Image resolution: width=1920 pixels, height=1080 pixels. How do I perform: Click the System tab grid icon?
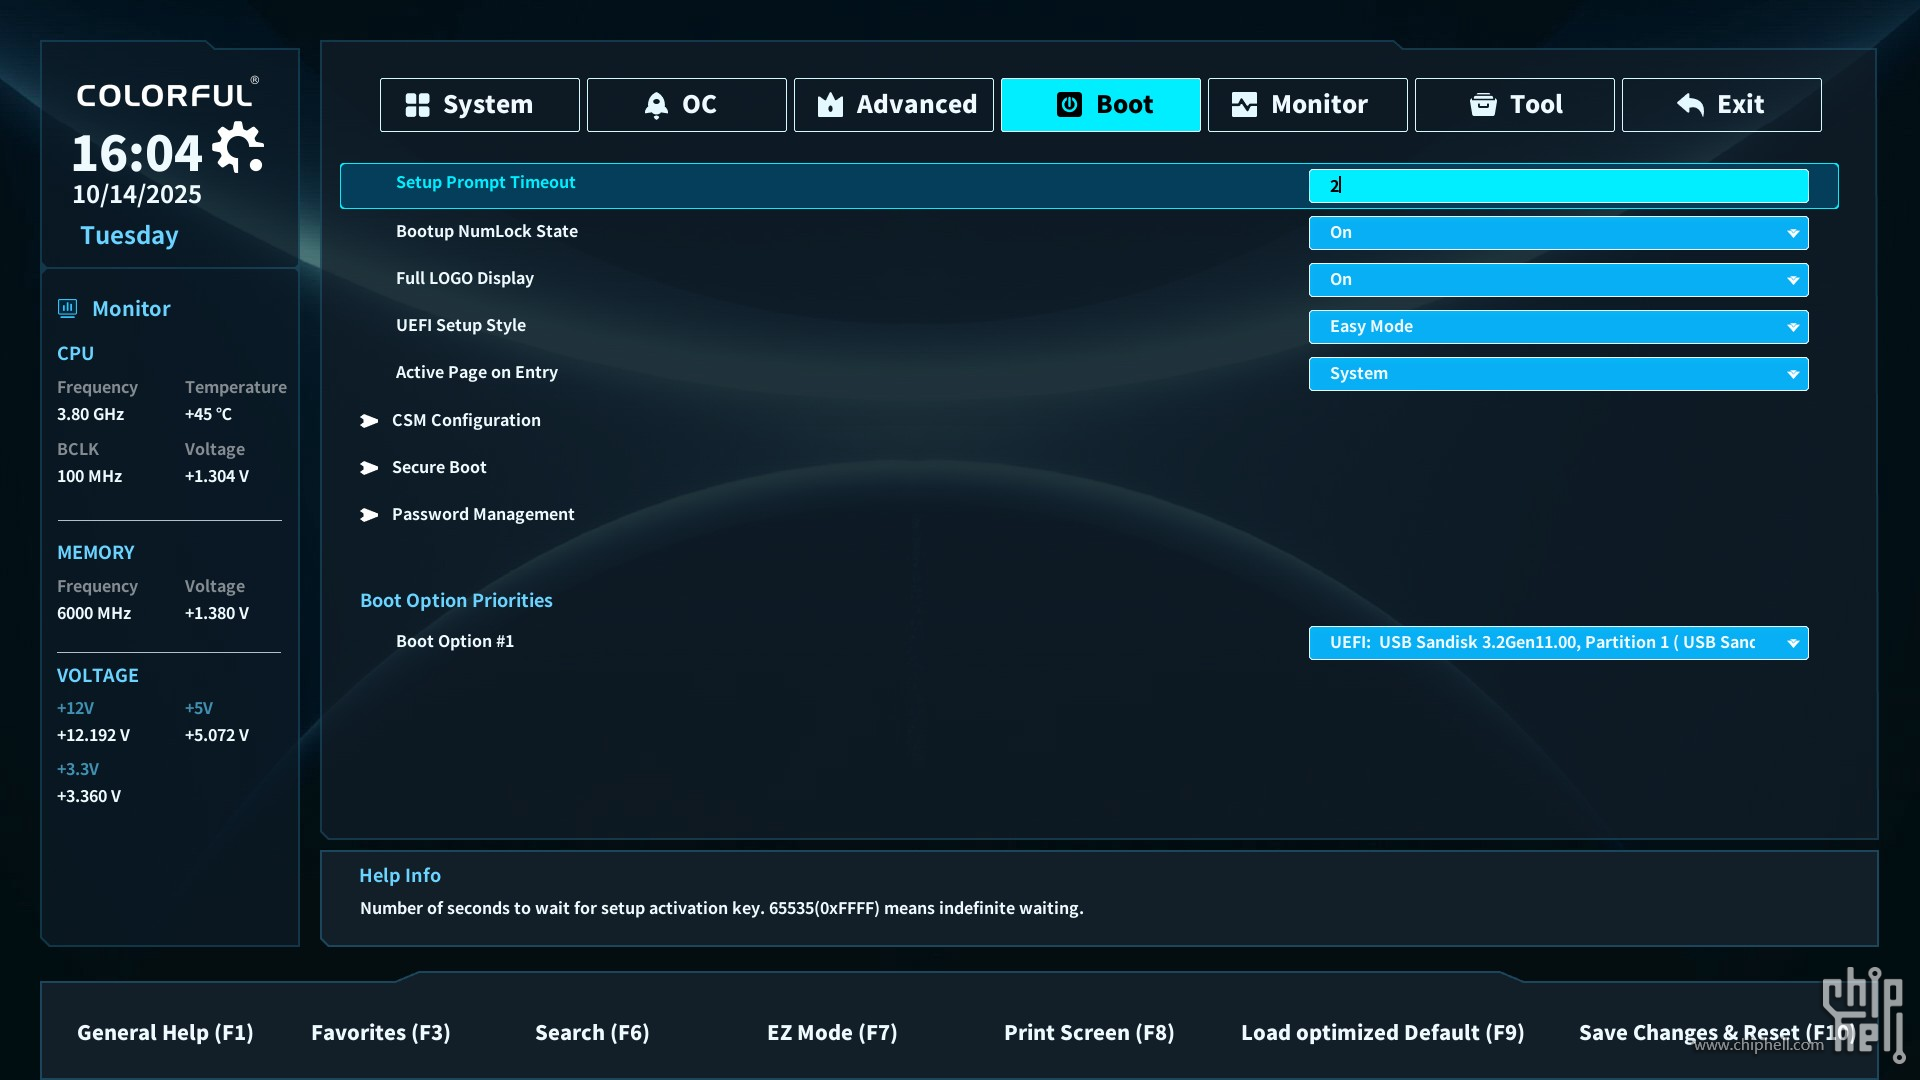click(x=417, y=105)
